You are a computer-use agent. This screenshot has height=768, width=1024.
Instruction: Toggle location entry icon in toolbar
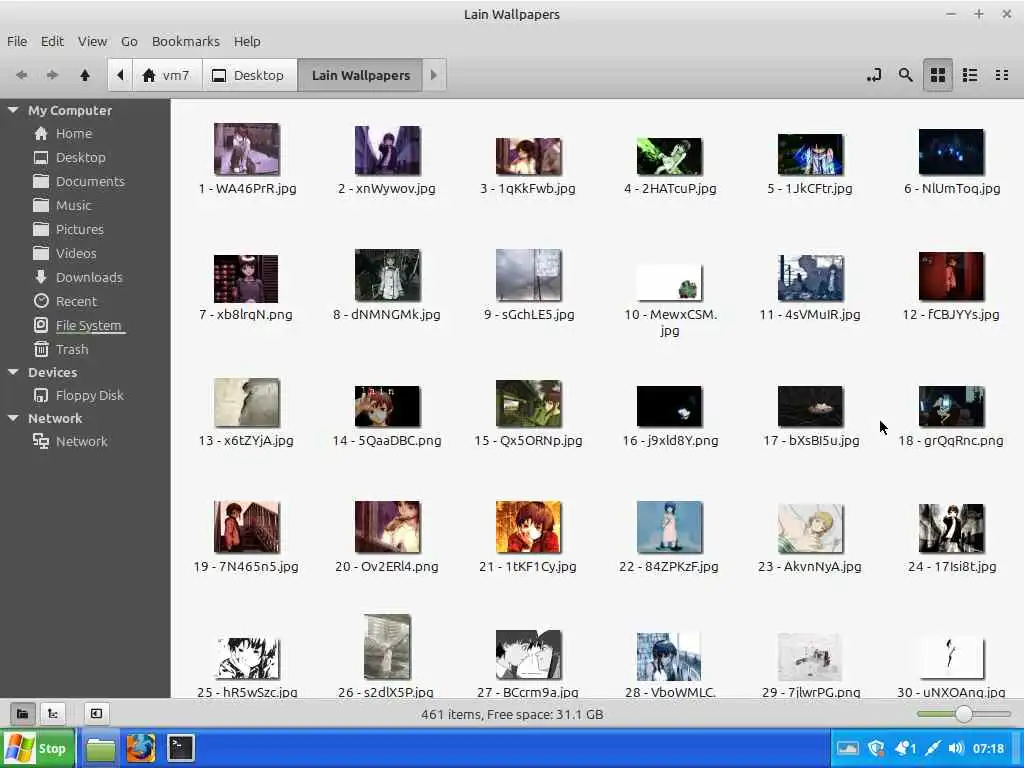click(x=874, y=75)
